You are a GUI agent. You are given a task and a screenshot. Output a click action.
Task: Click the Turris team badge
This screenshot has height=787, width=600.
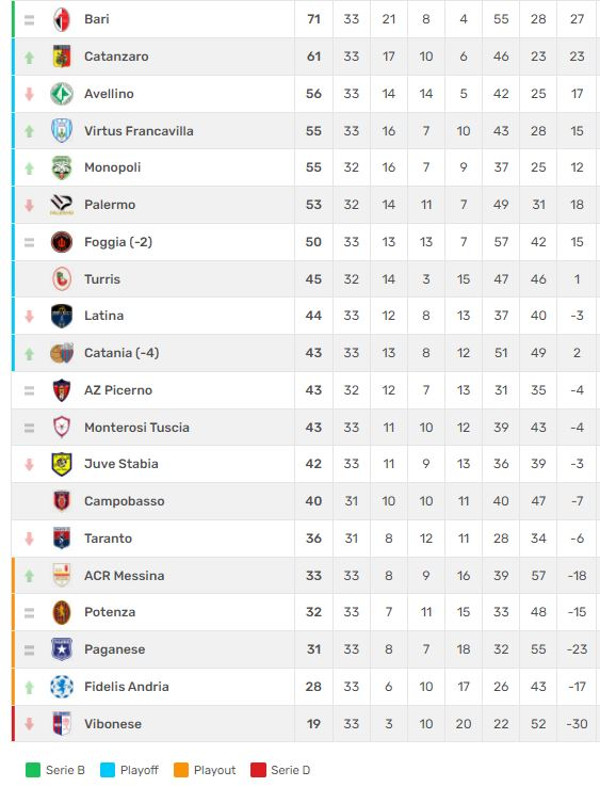pyautogui.click(x=62, y=279)
